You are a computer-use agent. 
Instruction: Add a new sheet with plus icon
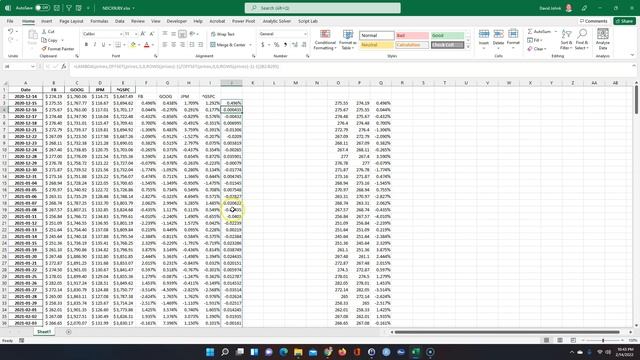[x=69, y=332]
